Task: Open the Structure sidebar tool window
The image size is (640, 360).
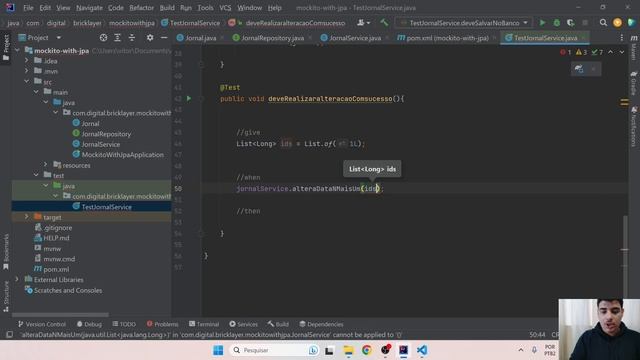Action: point(6,297)
